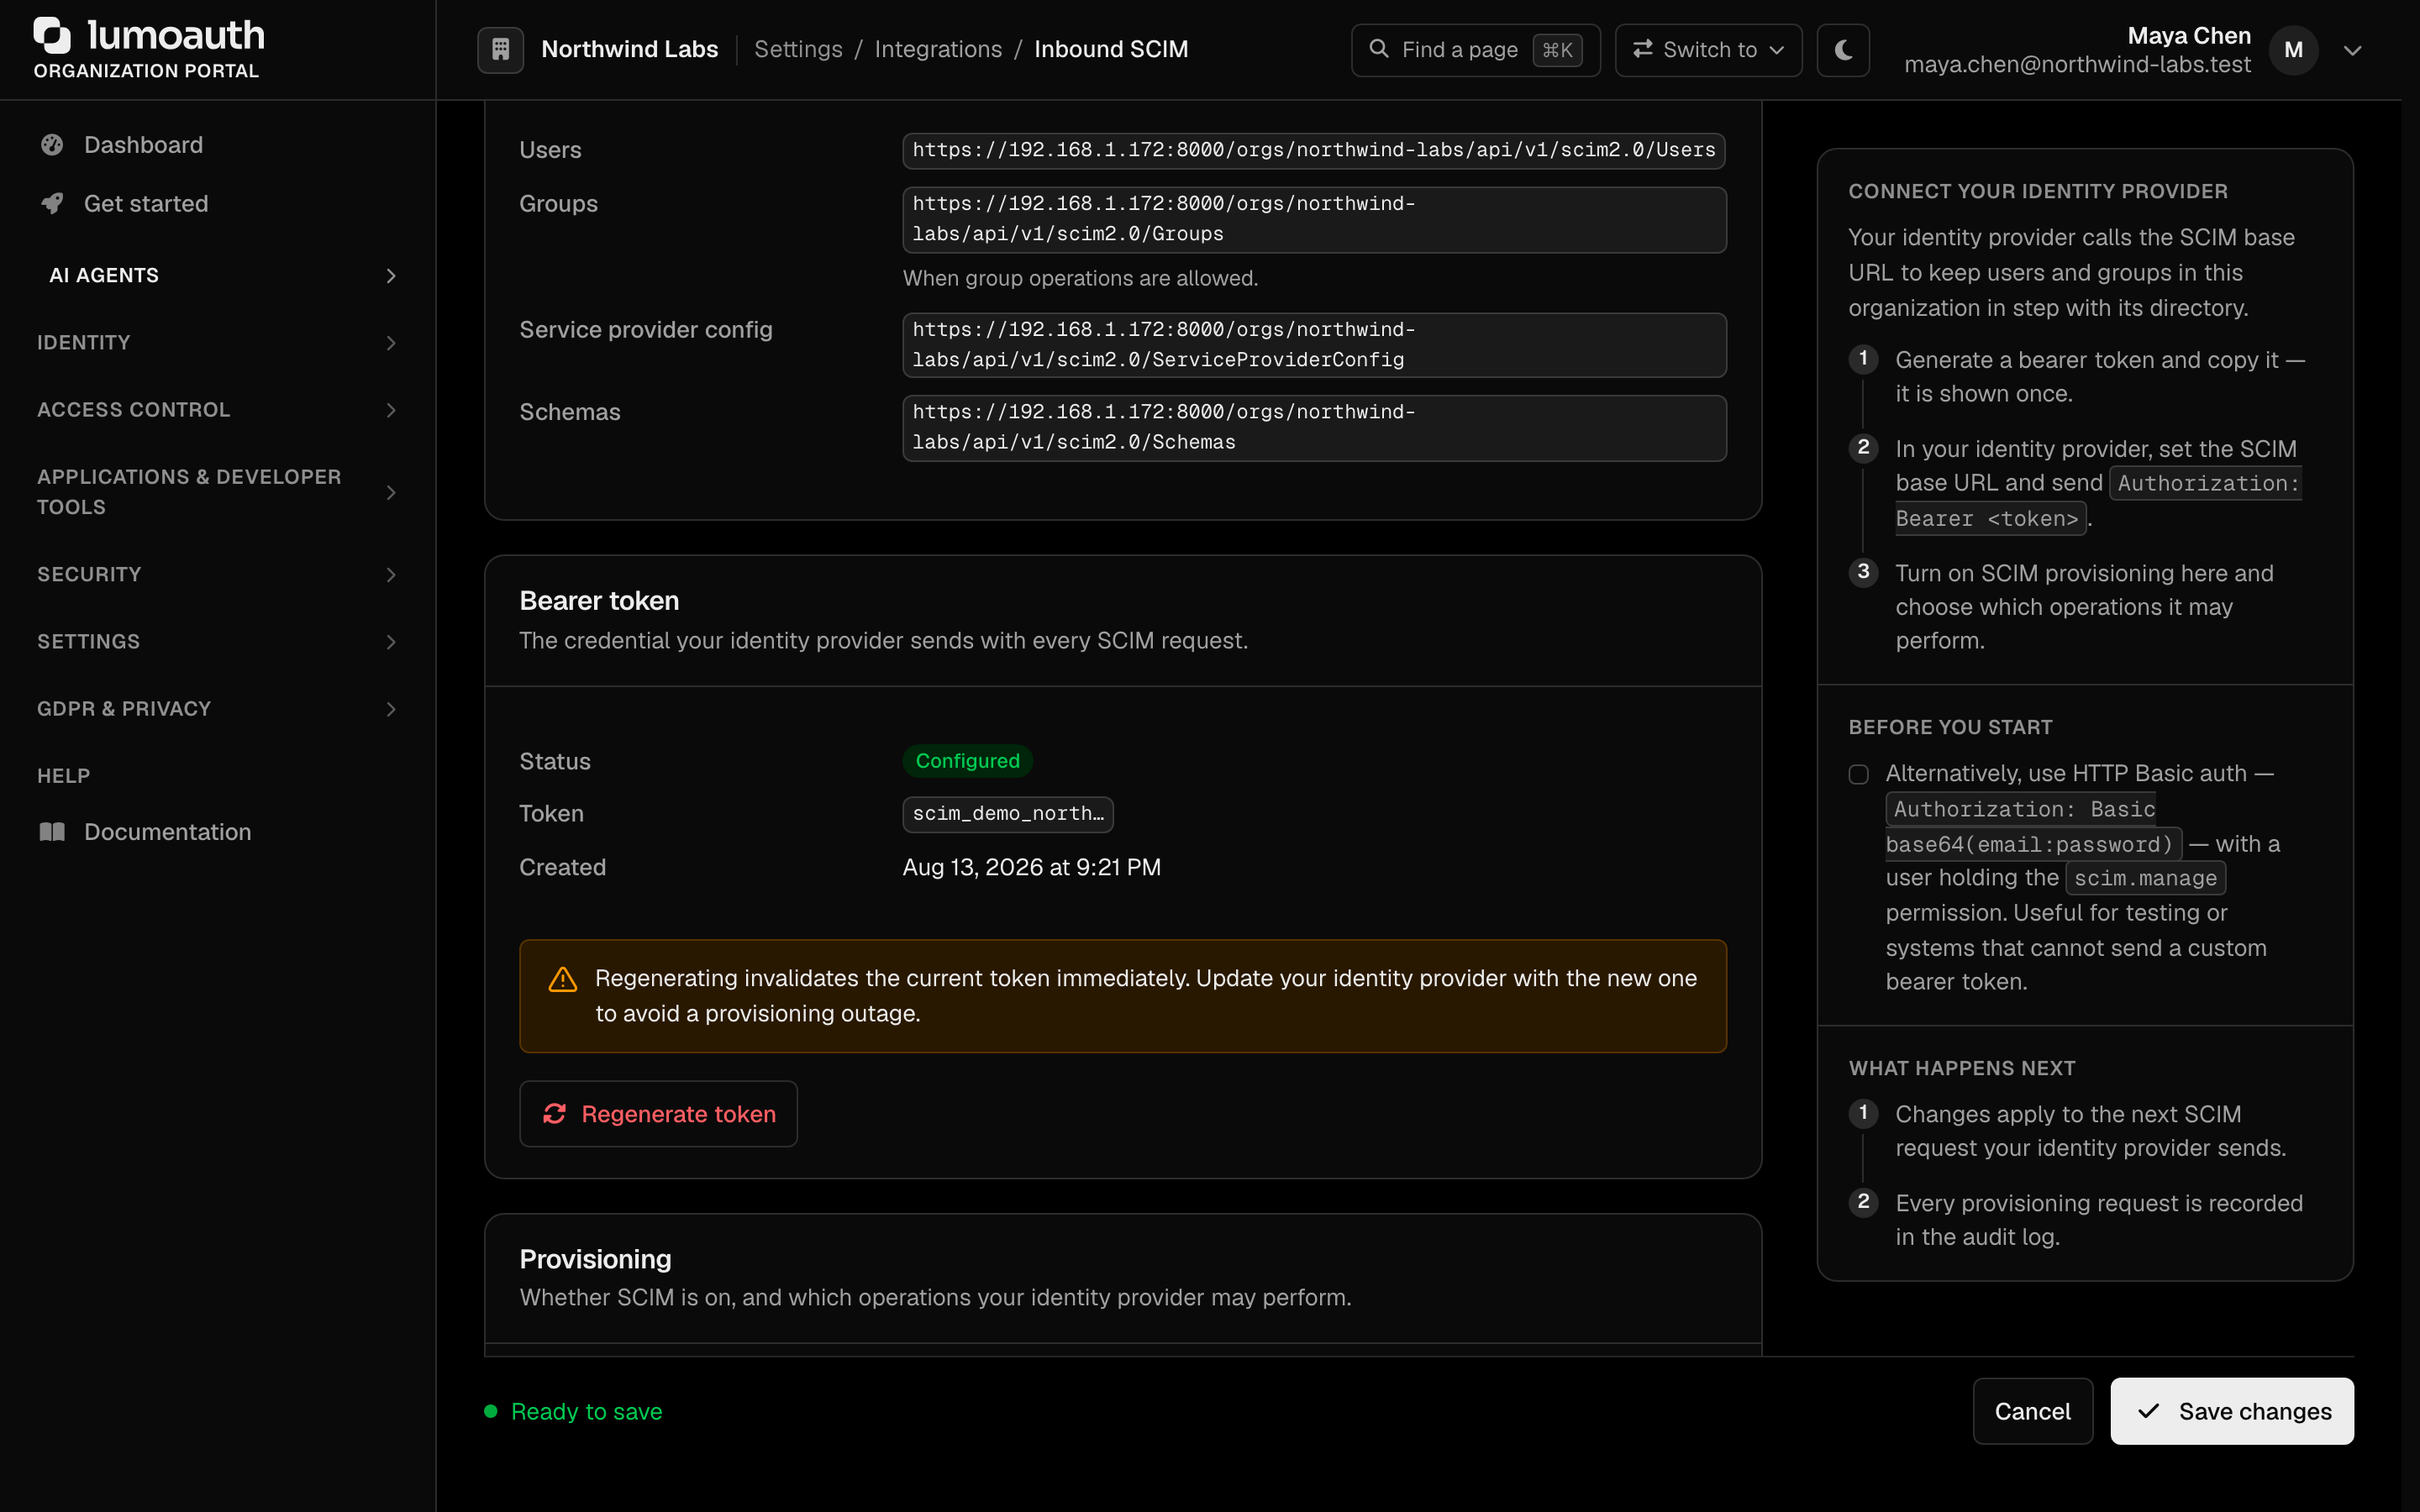Click the Save changes button

pos(2232,1411)
